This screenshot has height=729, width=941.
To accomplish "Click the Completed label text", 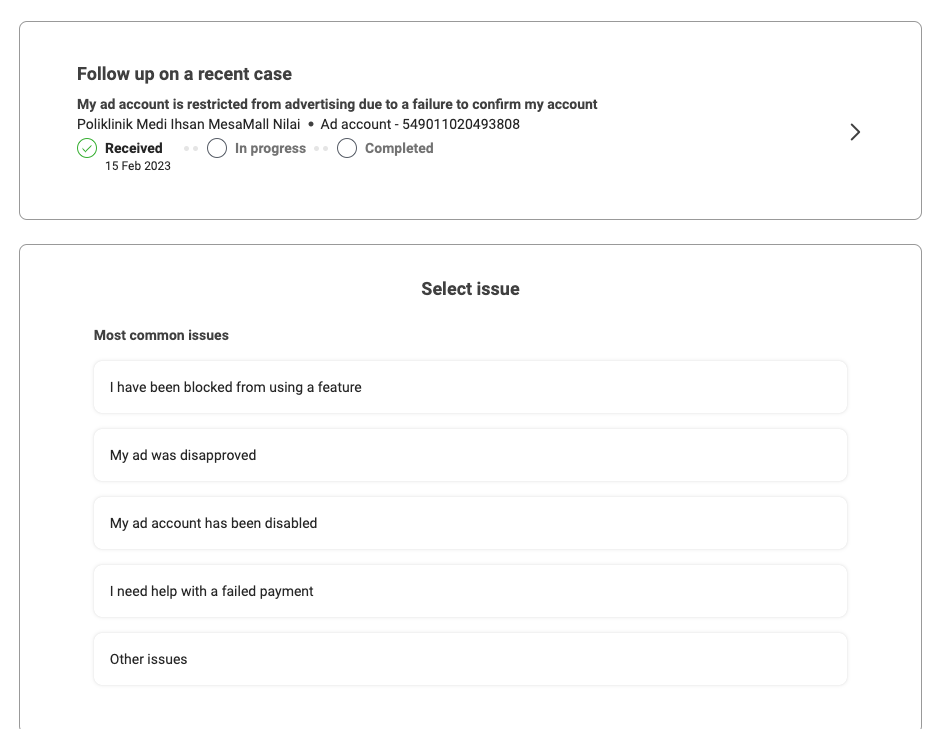I will (x=399, y=148).
